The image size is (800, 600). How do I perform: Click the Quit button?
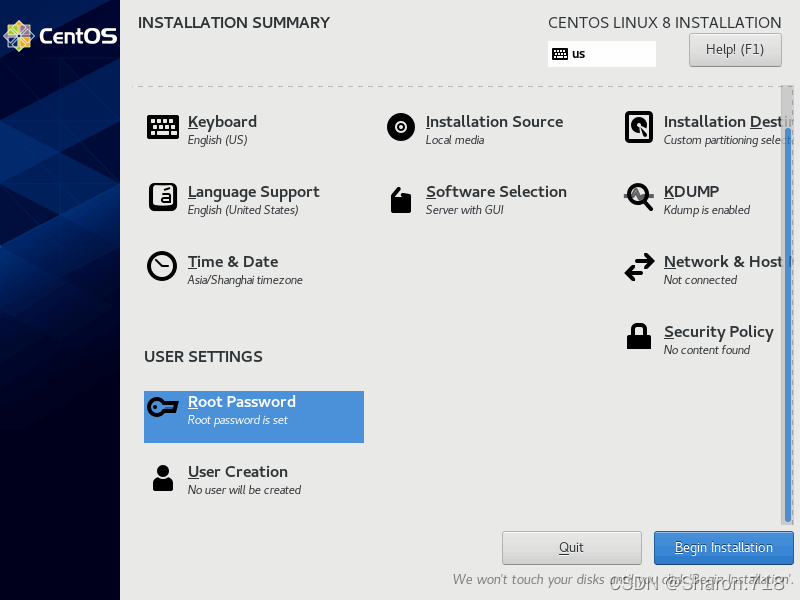pos(571,548)
